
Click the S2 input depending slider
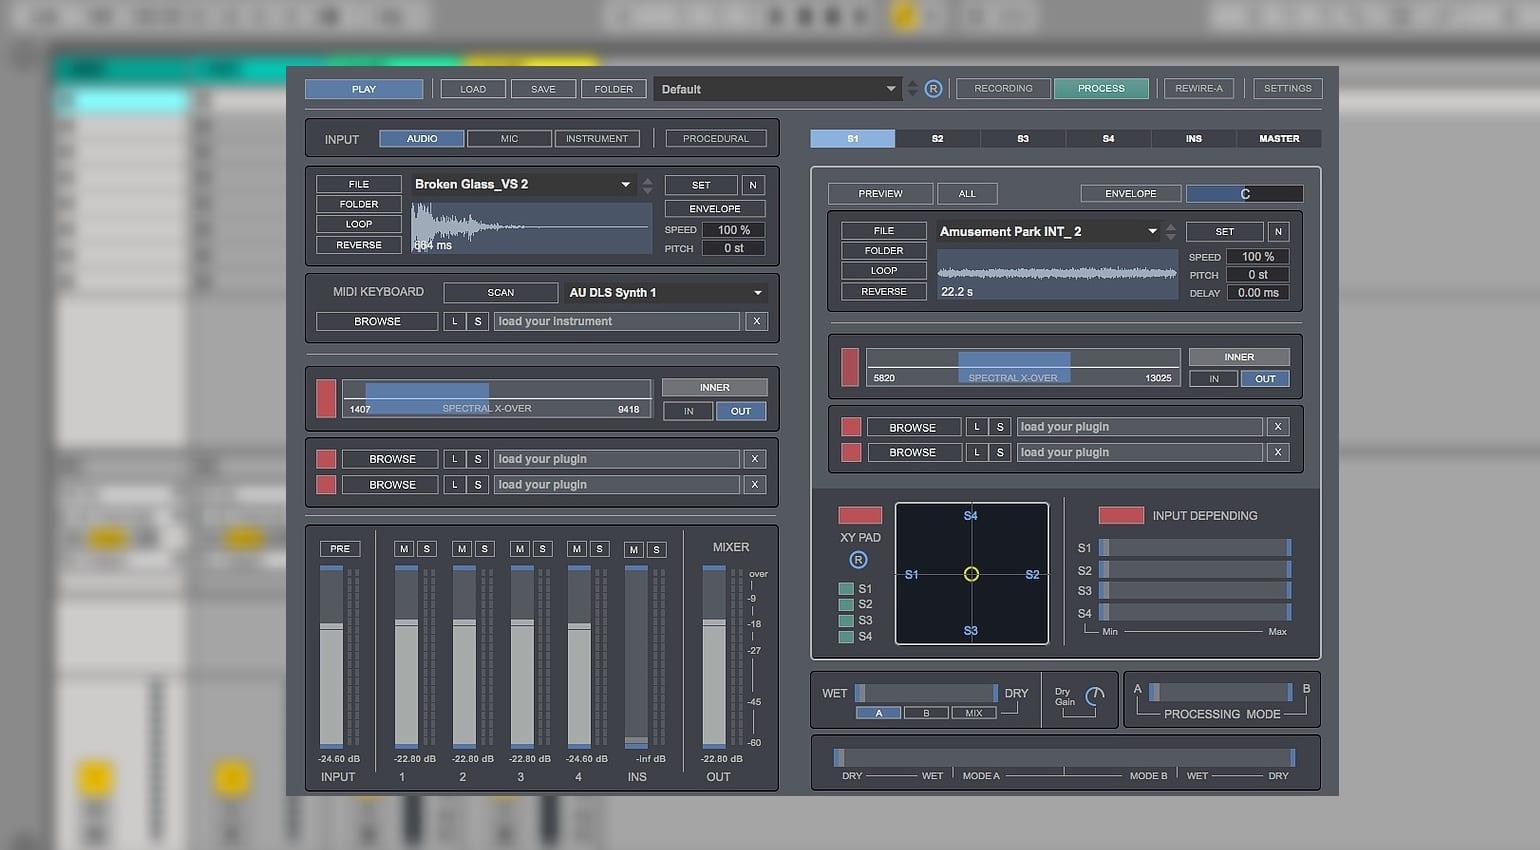click(1195, 569)
